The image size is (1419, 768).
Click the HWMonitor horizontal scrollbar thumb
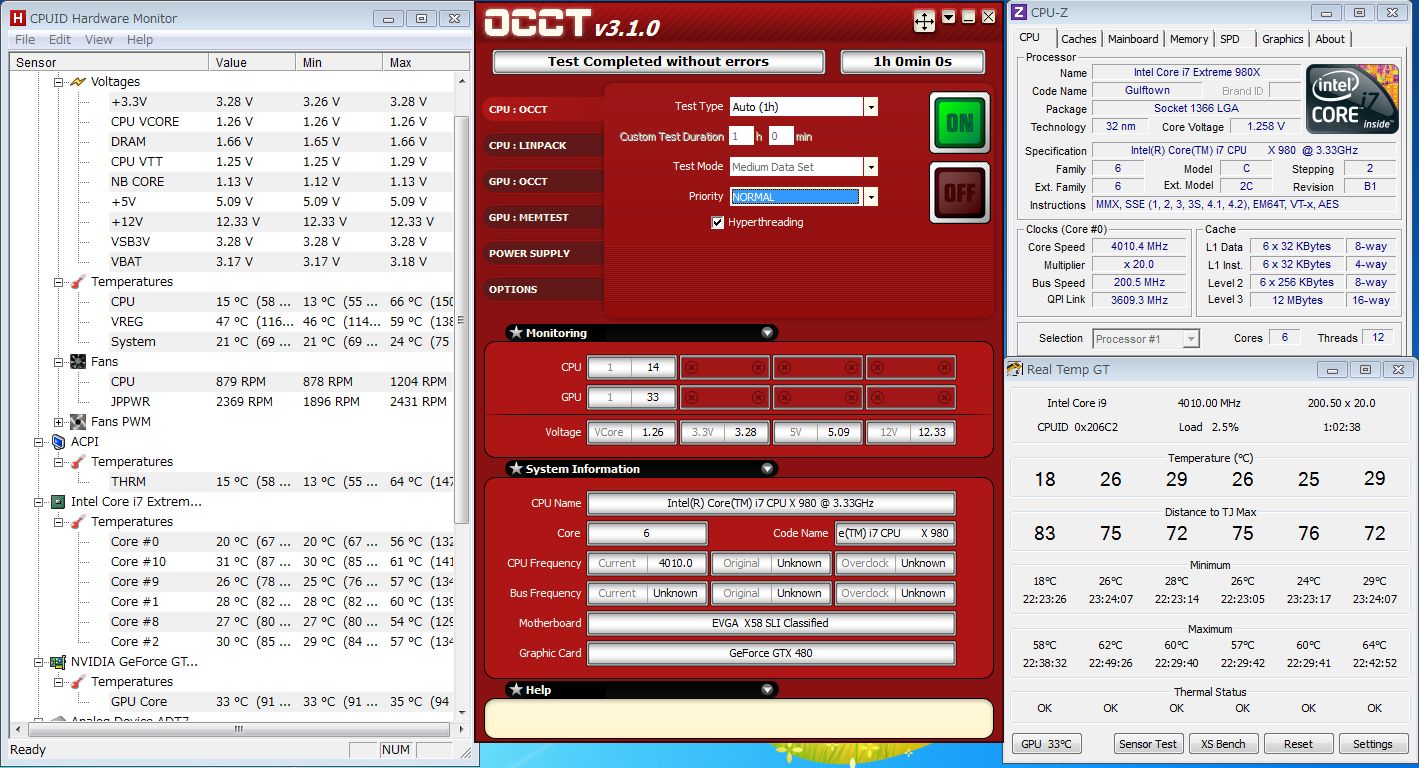[x=238, y=729]
